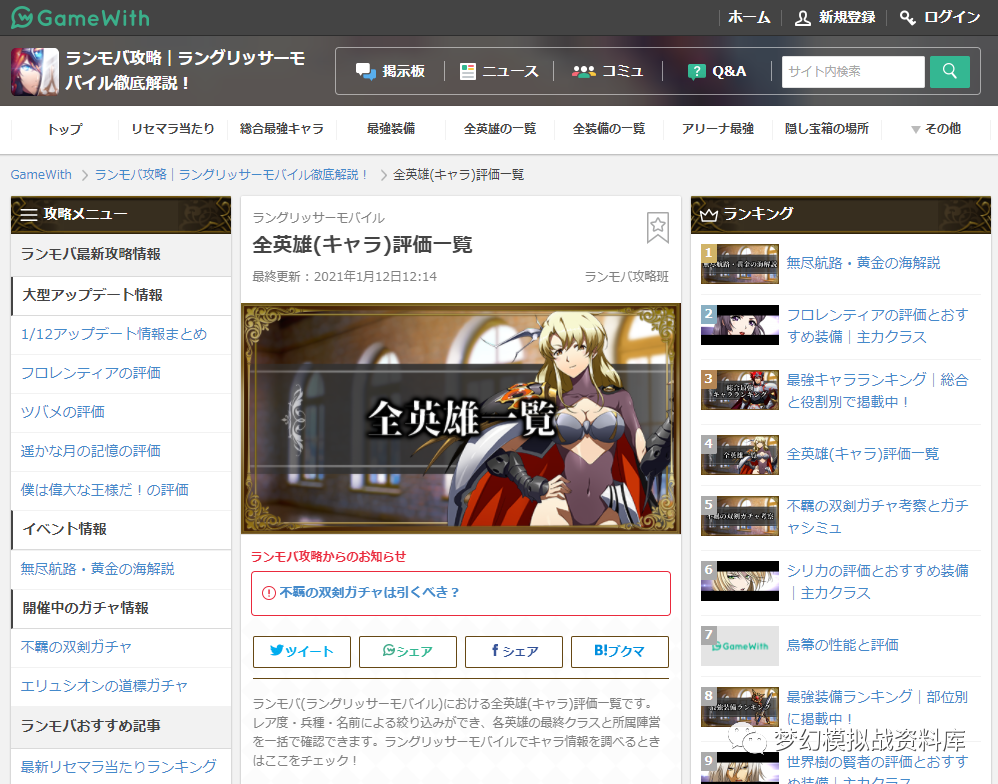Open ranking link 烏箒の性能と評価

pos(842,645)
